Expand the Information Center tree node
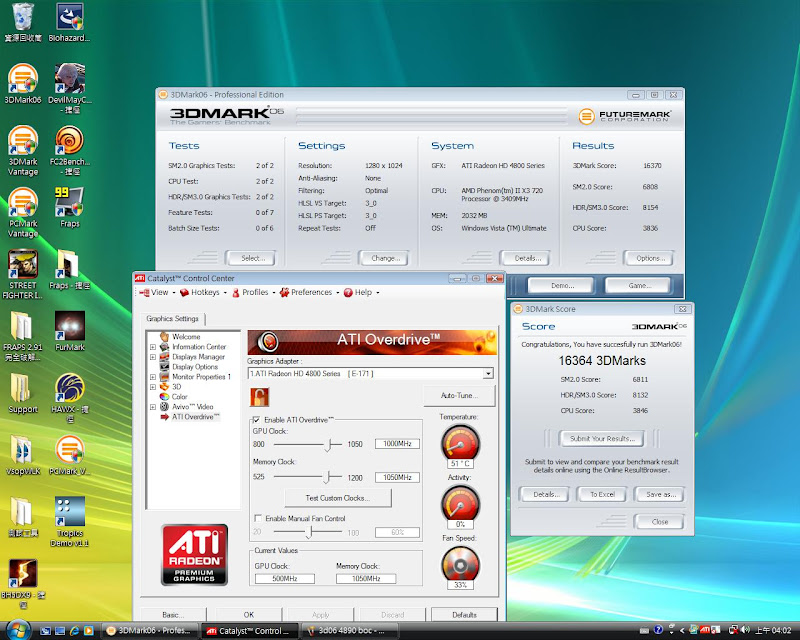This screenshot has height=640, width=800. [153, 347]
